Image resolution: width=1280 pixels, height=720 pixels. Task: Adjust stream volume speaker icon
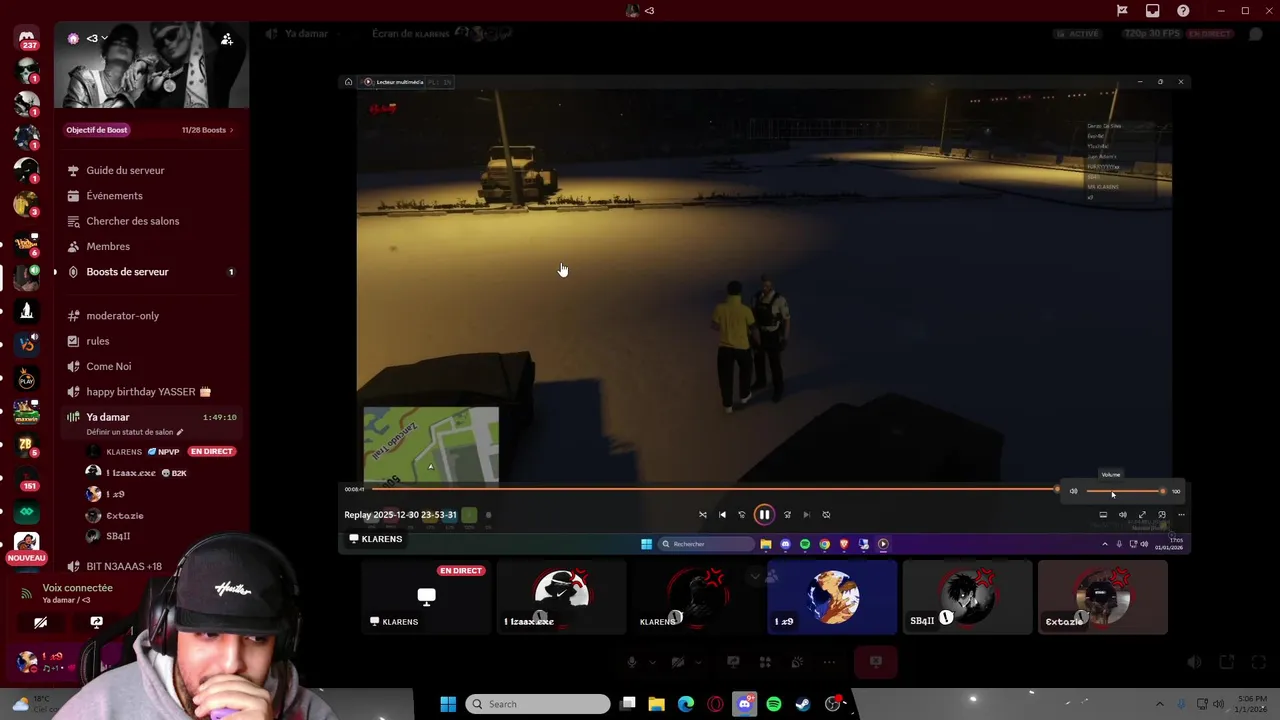point(1194,662)
